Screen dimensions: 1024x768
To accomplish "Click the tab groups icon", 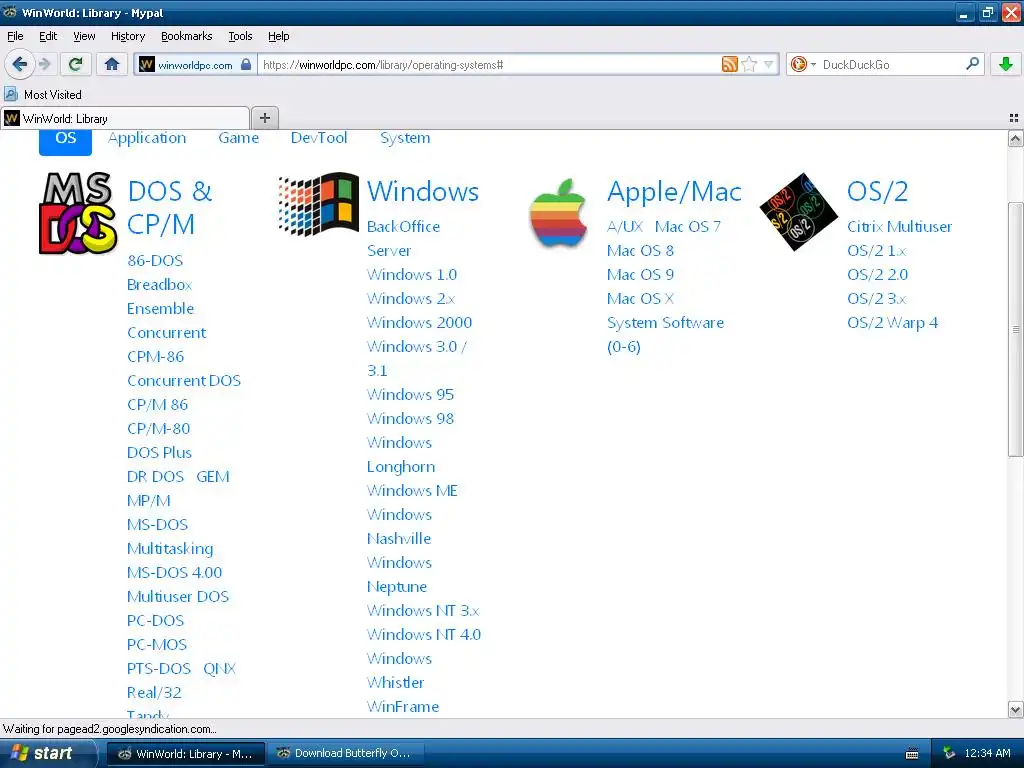I will coord(1014,118).
